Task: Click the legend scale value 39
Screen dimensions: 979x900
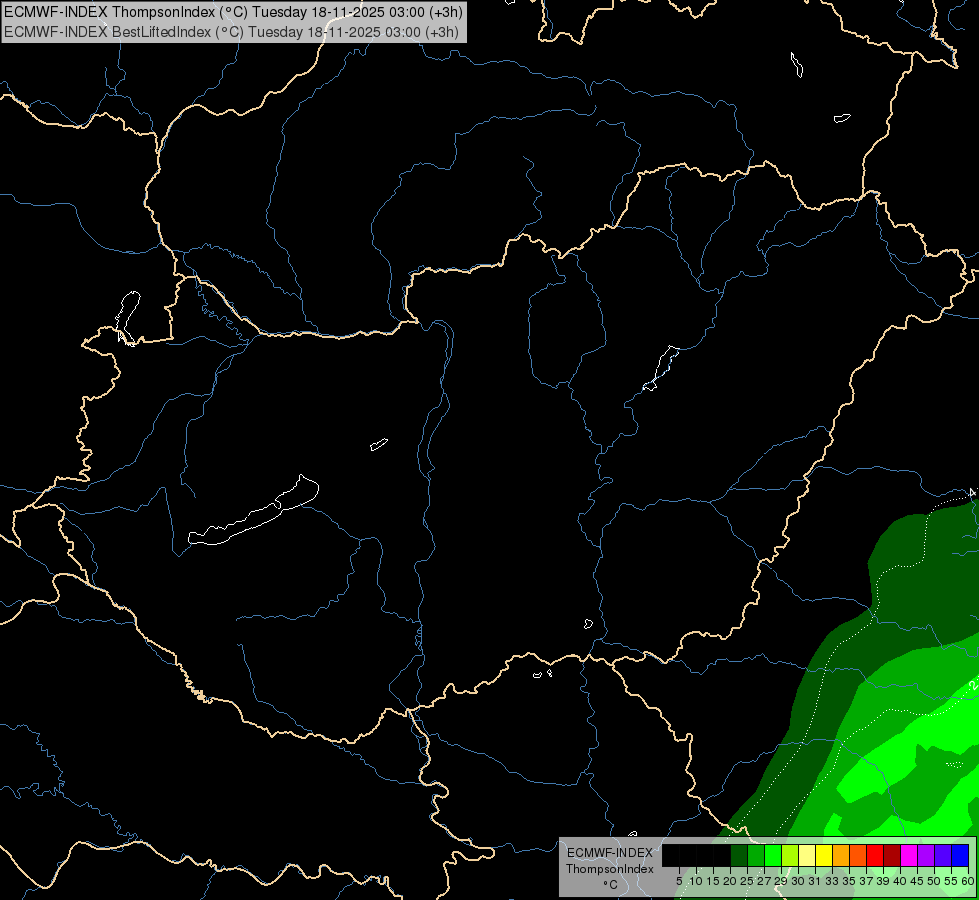Action: tap(883, 881)
